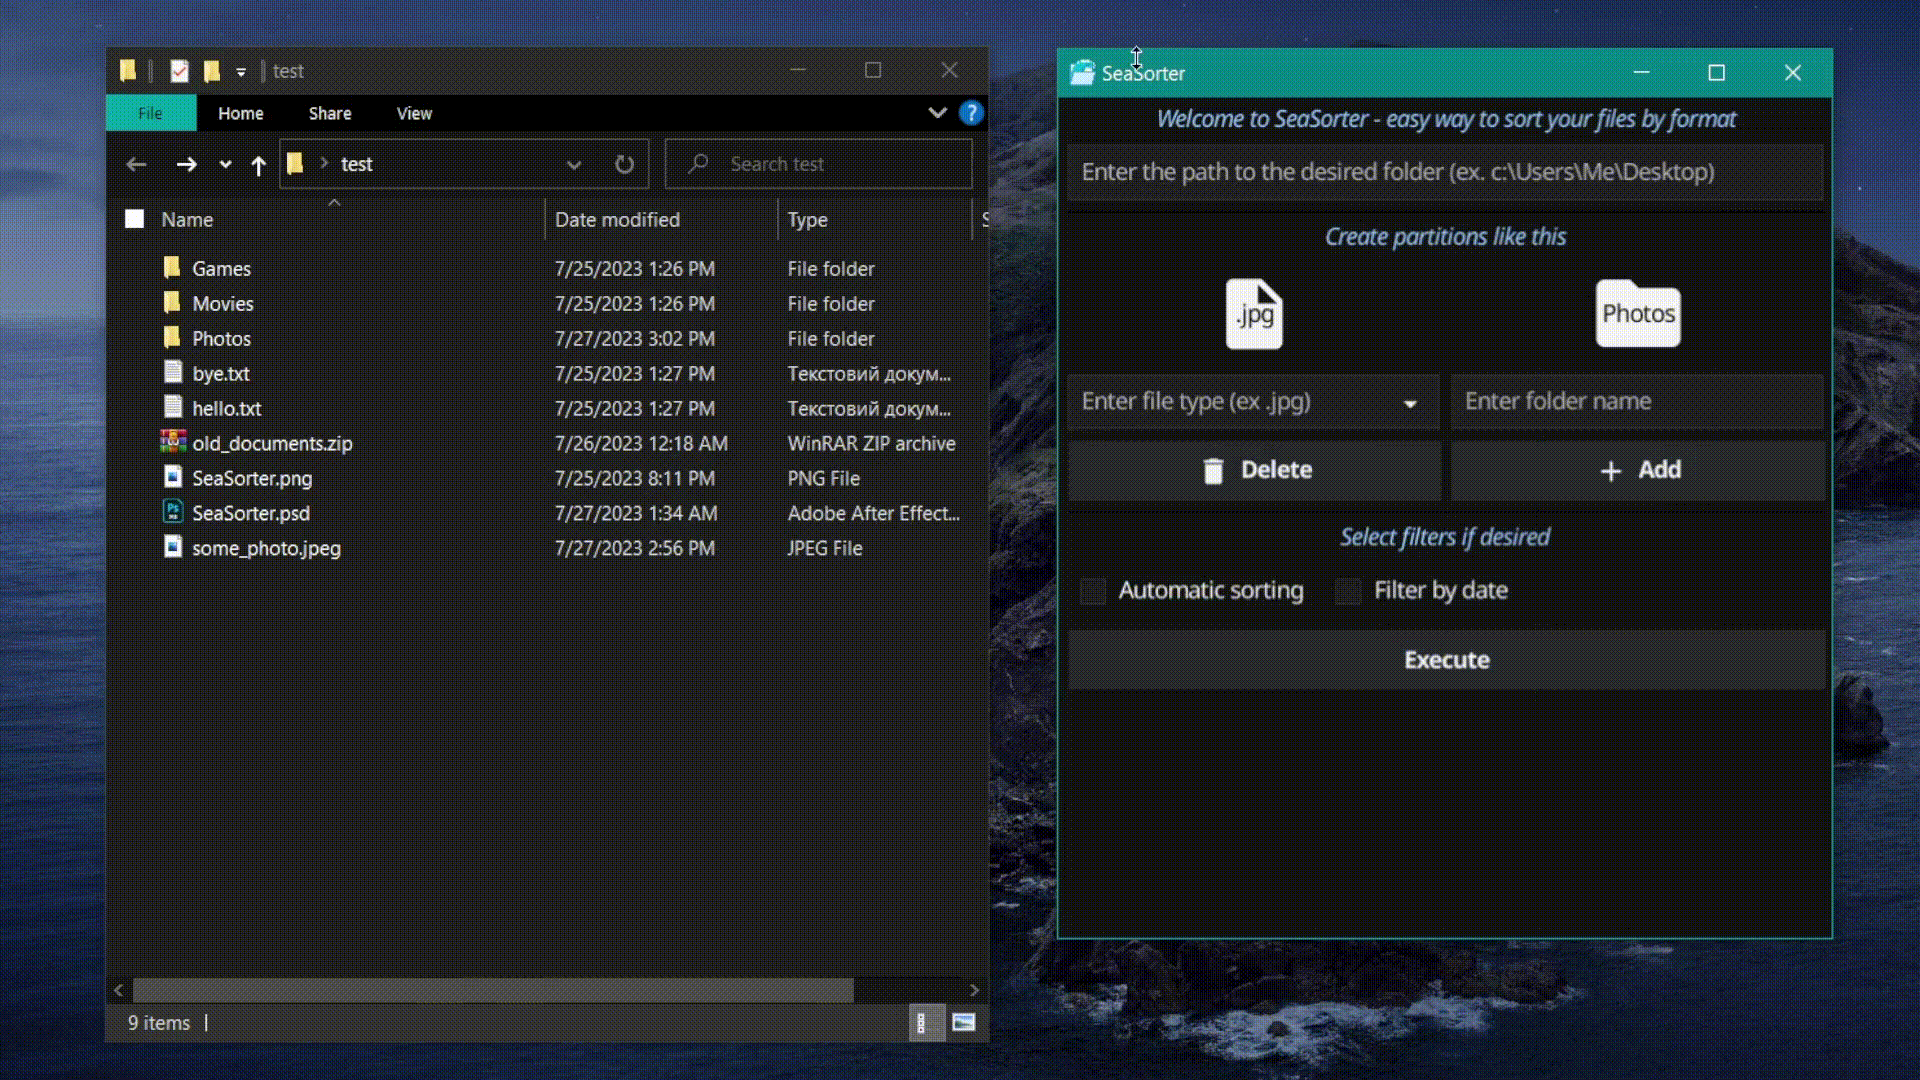The image size is (1920, 1080).
Task: Refresh the test folder view
Action: pos(624,164)
